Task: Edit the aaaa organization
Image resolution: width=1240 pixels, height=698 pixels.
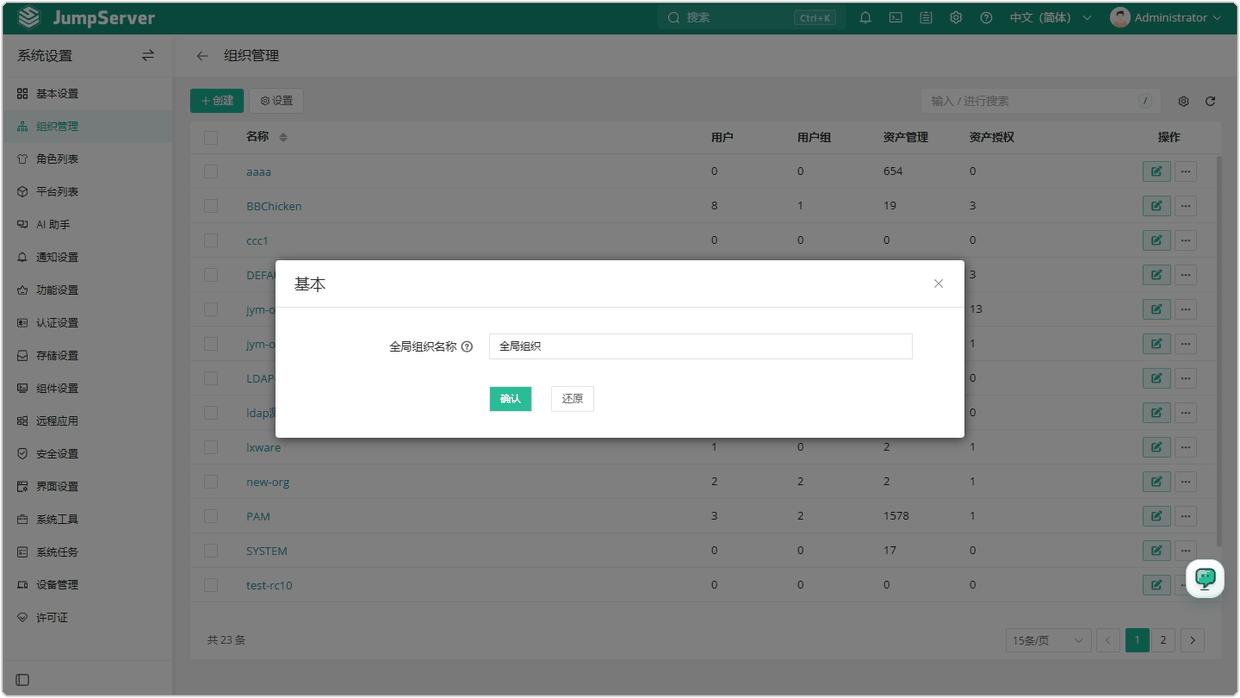Action: point(1156,172)
